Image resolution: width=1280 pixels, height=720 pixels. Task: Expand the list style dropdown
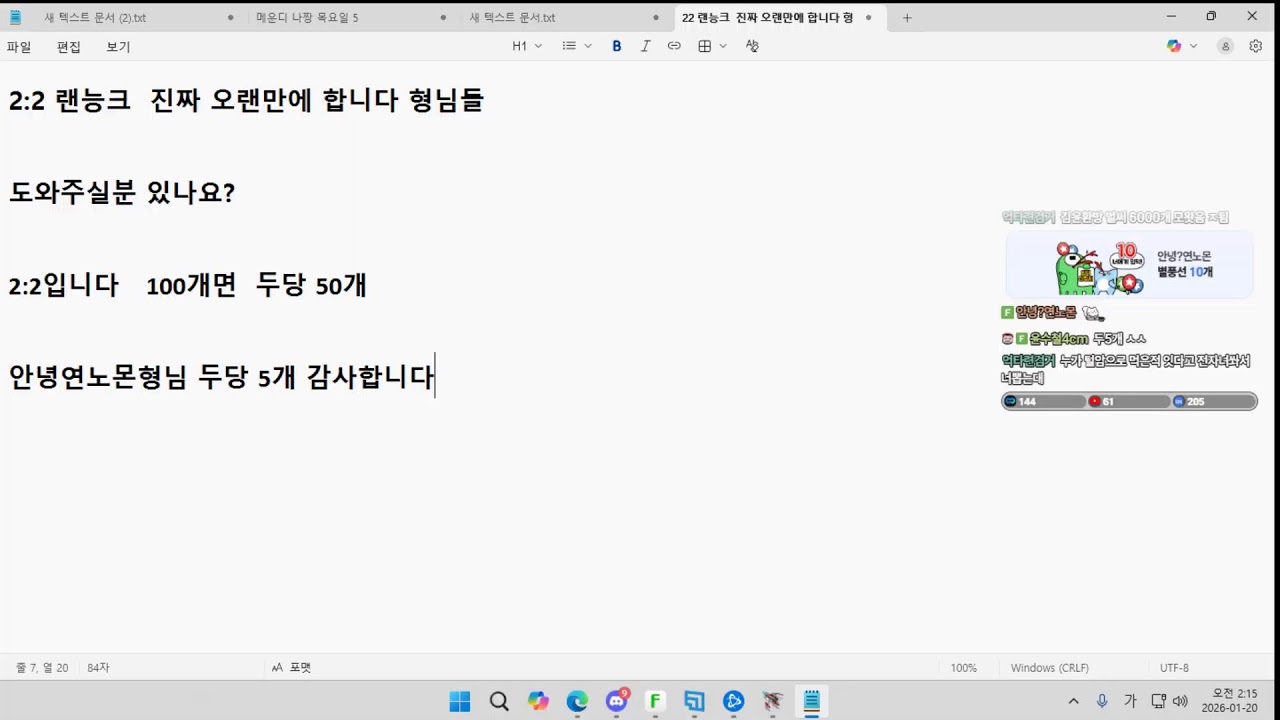pos(577,46)
